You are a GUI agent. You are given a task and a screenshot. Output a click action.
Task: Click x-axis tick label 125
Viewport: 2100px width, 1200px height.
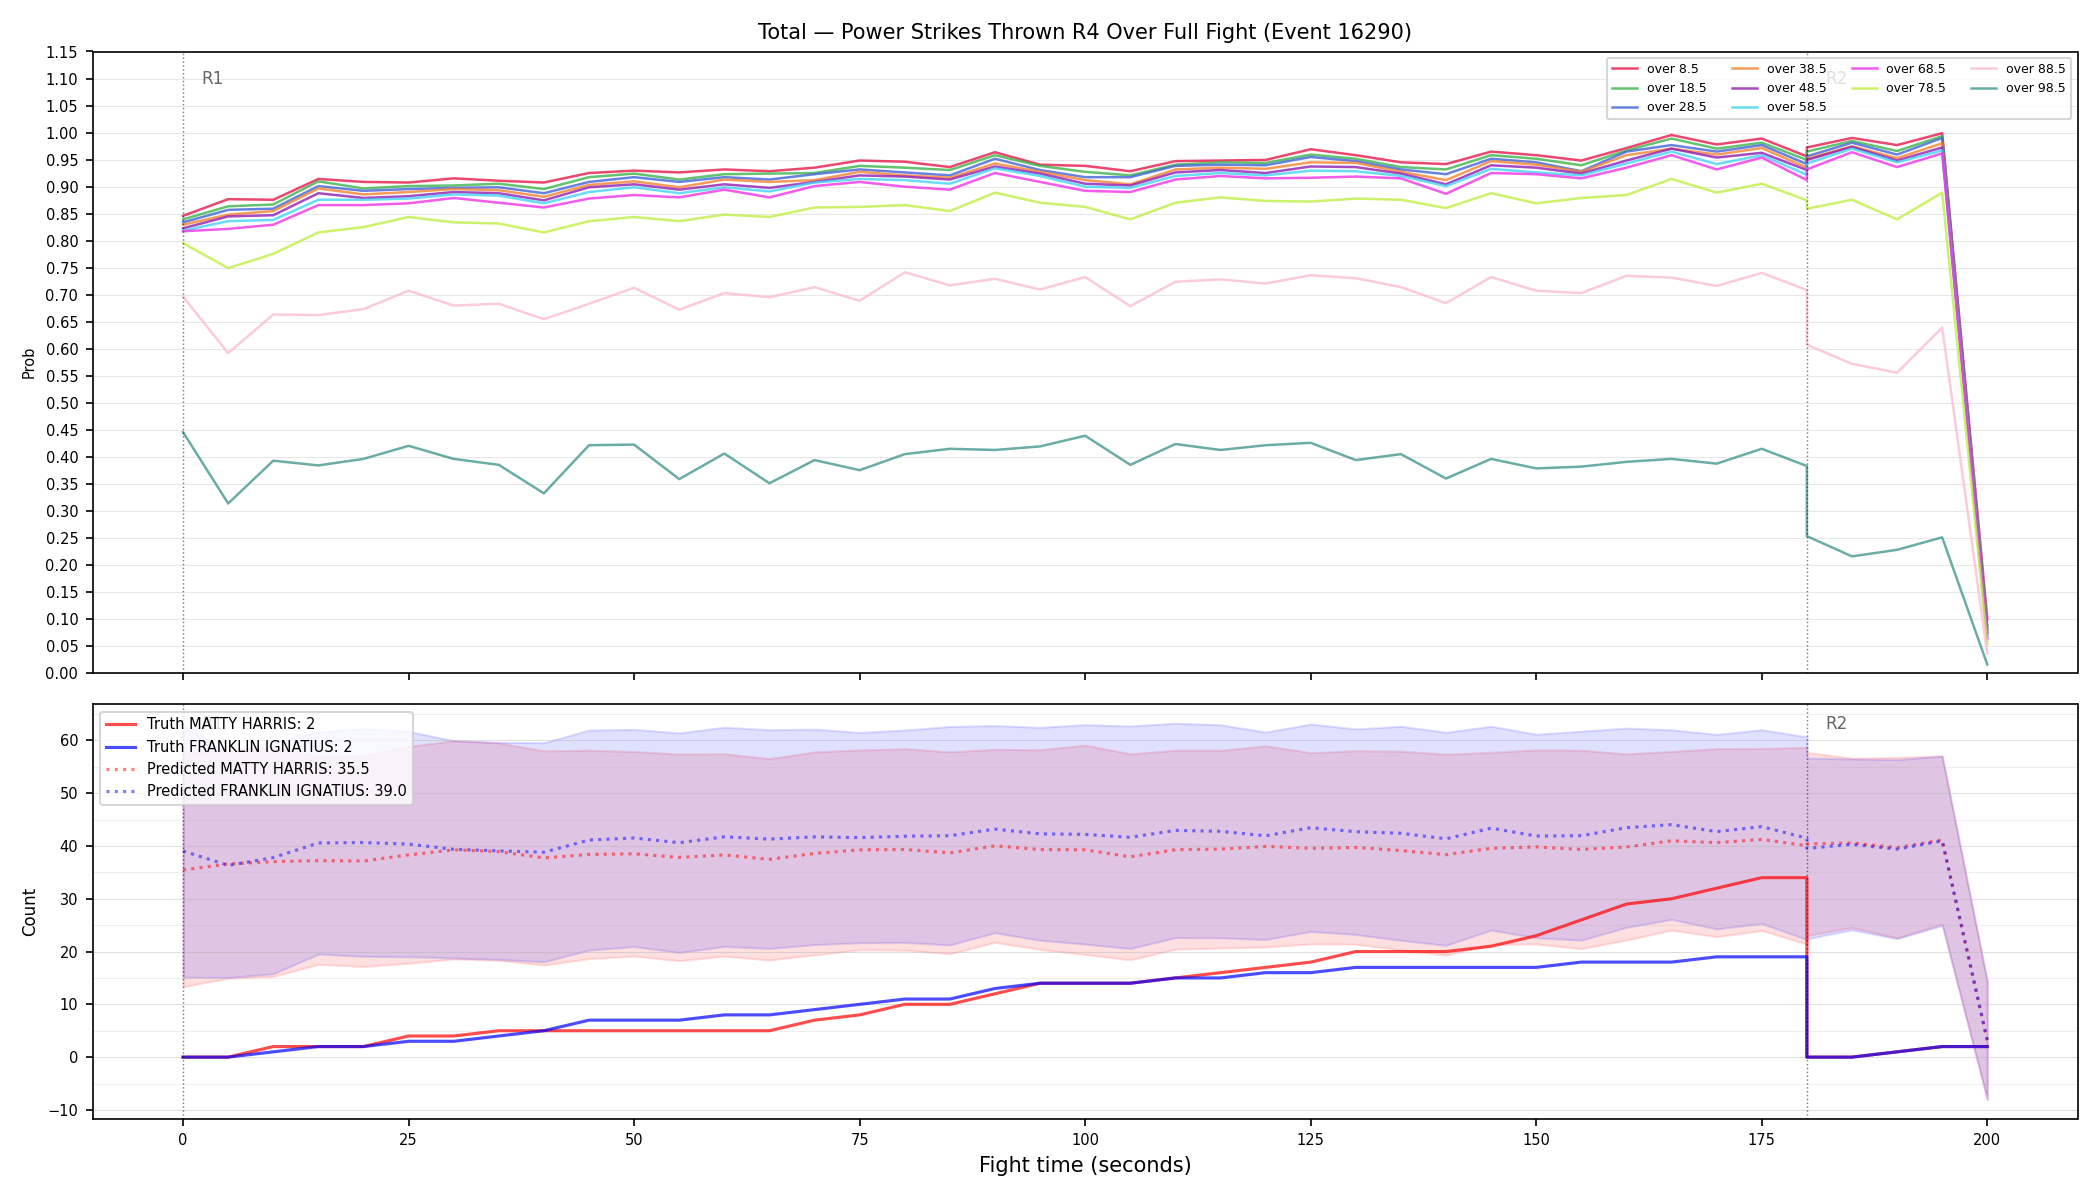1310,1139
